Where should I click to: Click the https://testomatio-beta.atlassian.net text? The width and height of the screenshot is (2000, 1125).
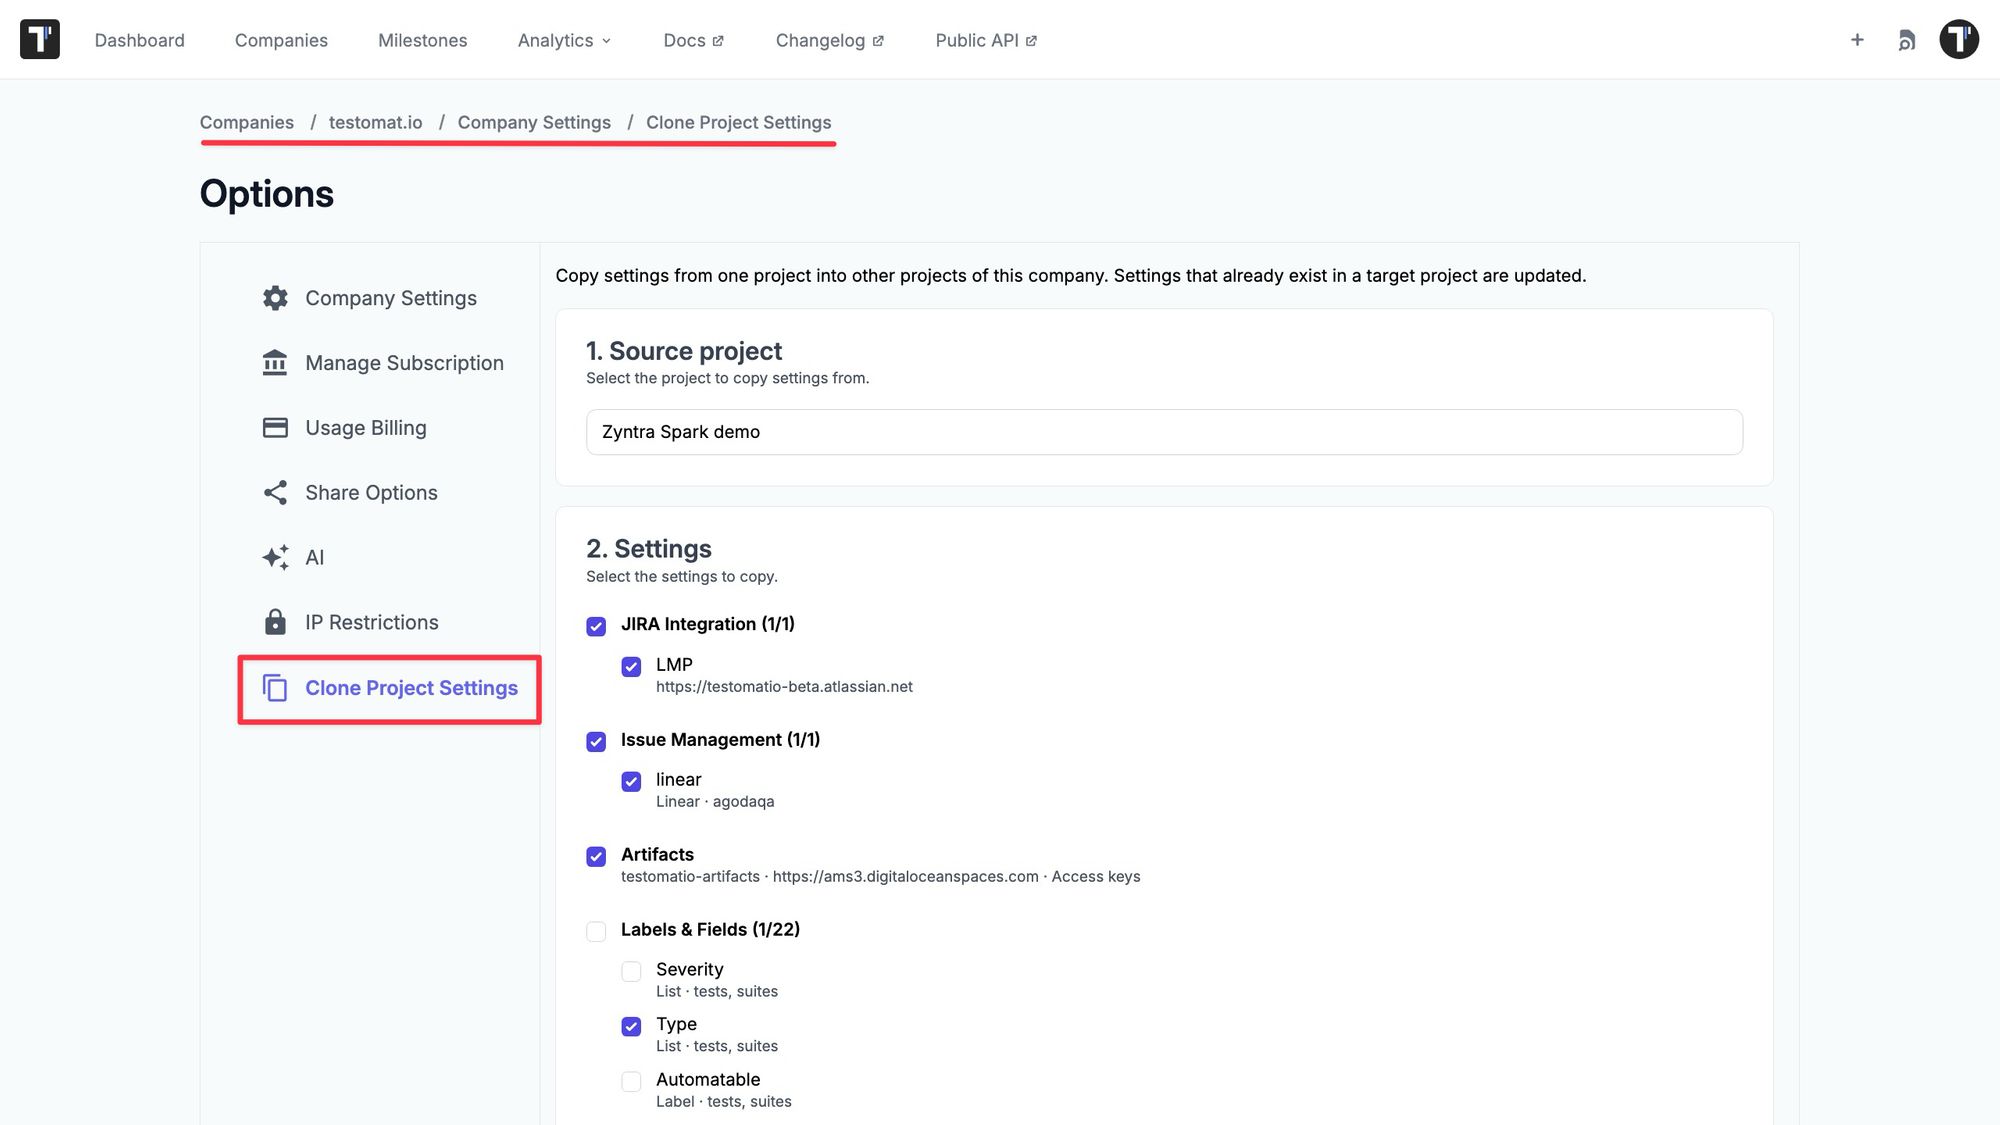784,687
